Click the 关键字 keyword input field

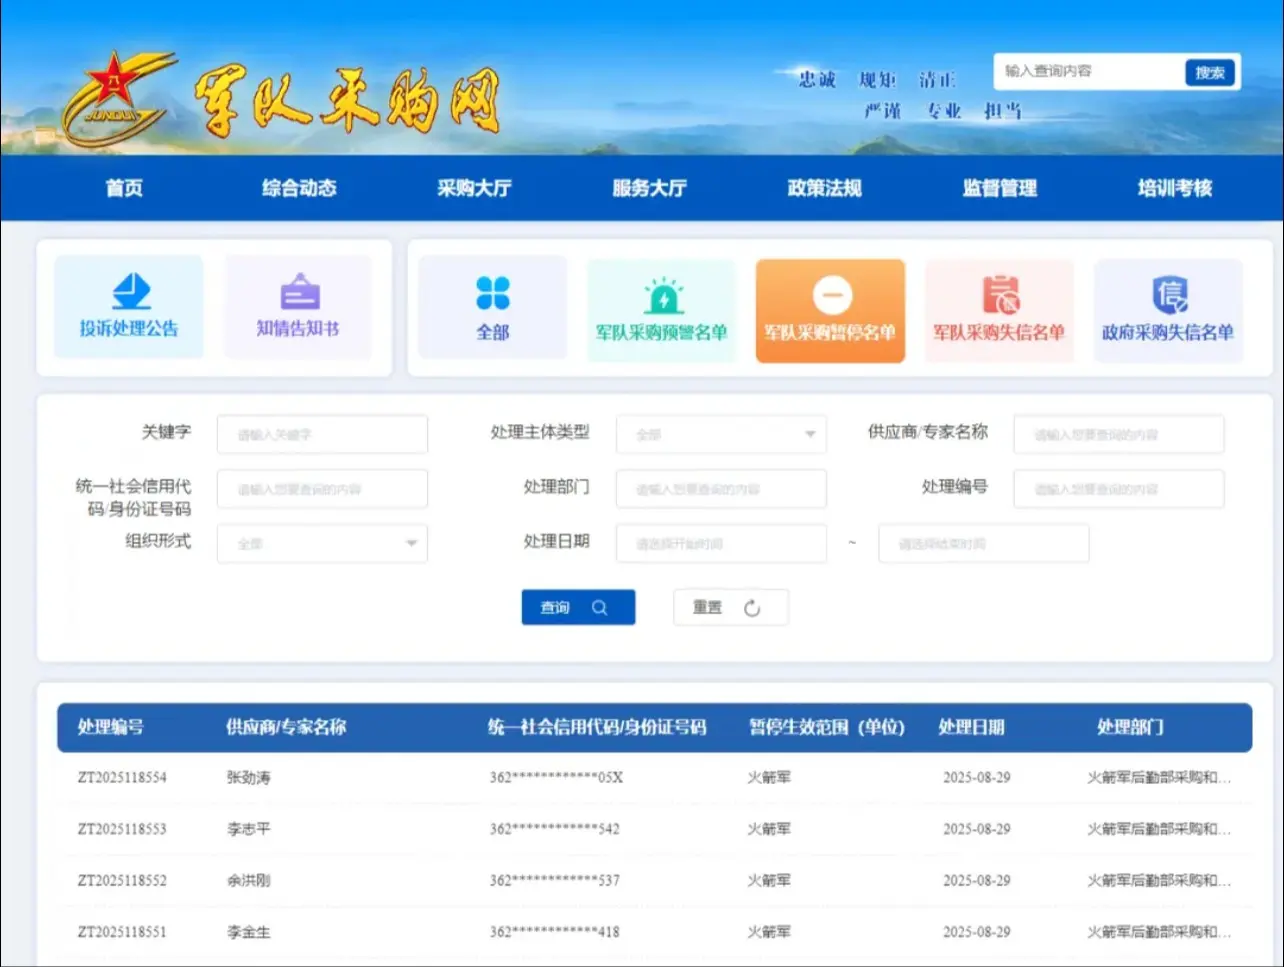click(x=322, y=434)
